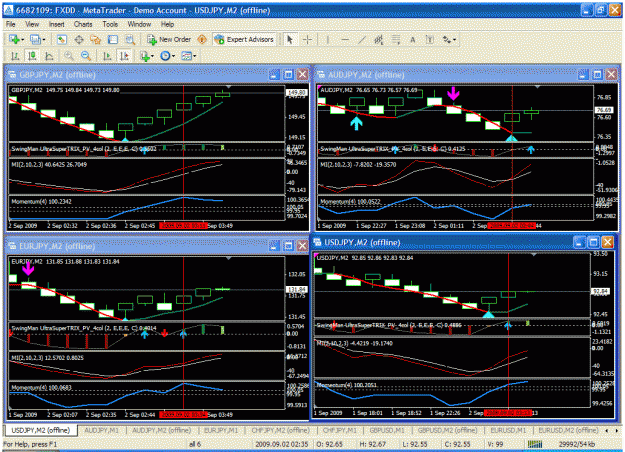Switch to CHFJPY,M2 (offline) tab
625x452 pixels.
[281, 430]
